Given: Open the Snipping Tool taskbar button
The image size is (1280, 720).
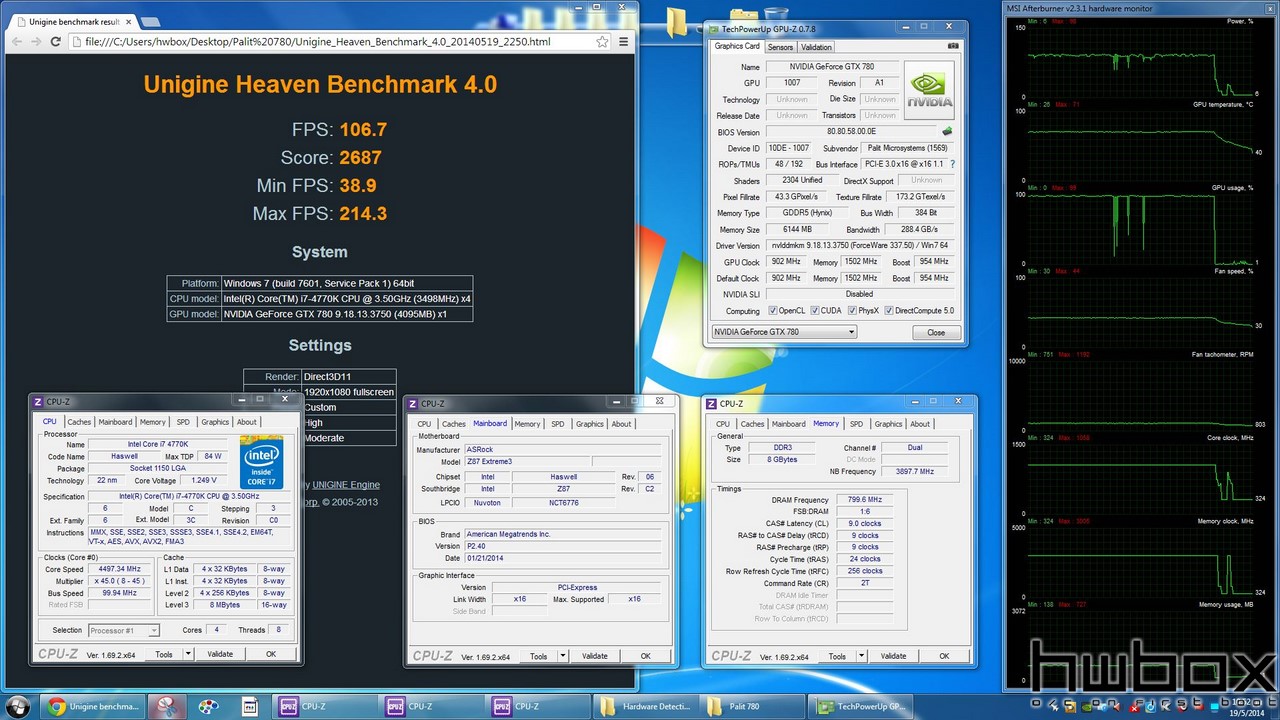Looking at the screenshot, I should pyautogui.click(x=166, y=706).
